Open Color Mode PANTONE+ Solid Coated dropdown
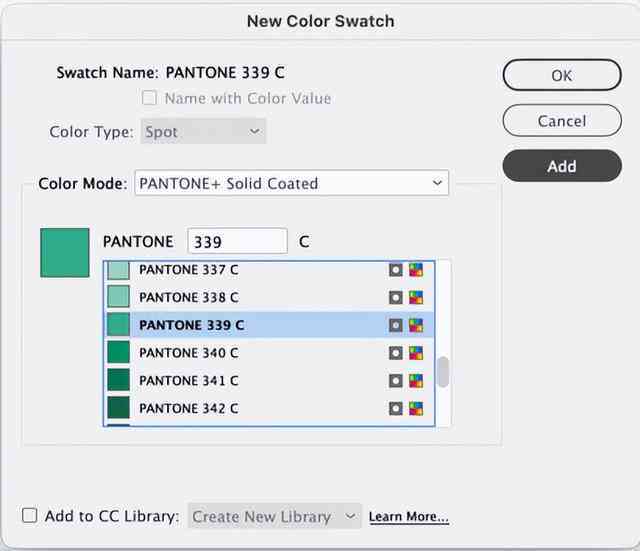The image size is (640, 551). [291, 183]
